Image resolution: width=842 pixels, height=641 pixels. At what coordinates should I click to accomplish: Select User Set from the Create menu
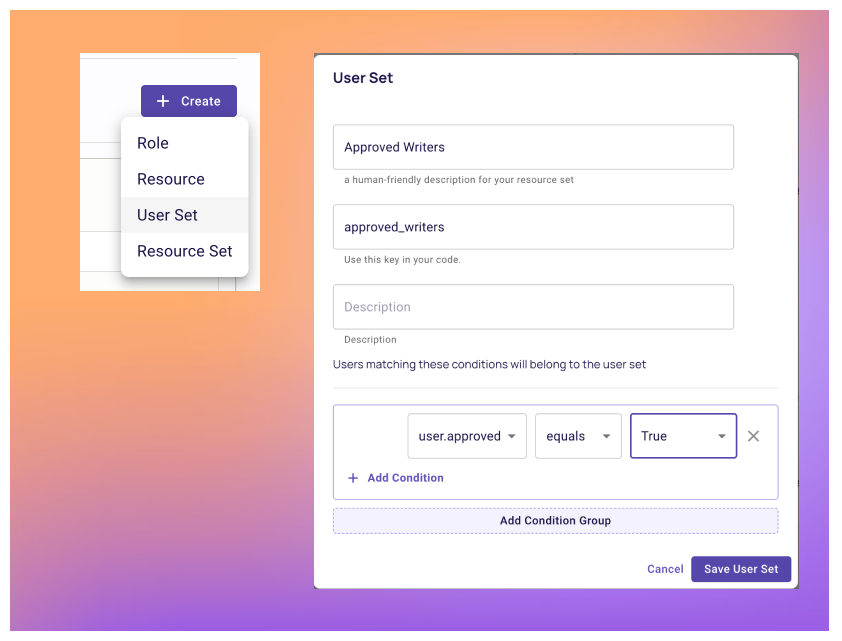167,215
